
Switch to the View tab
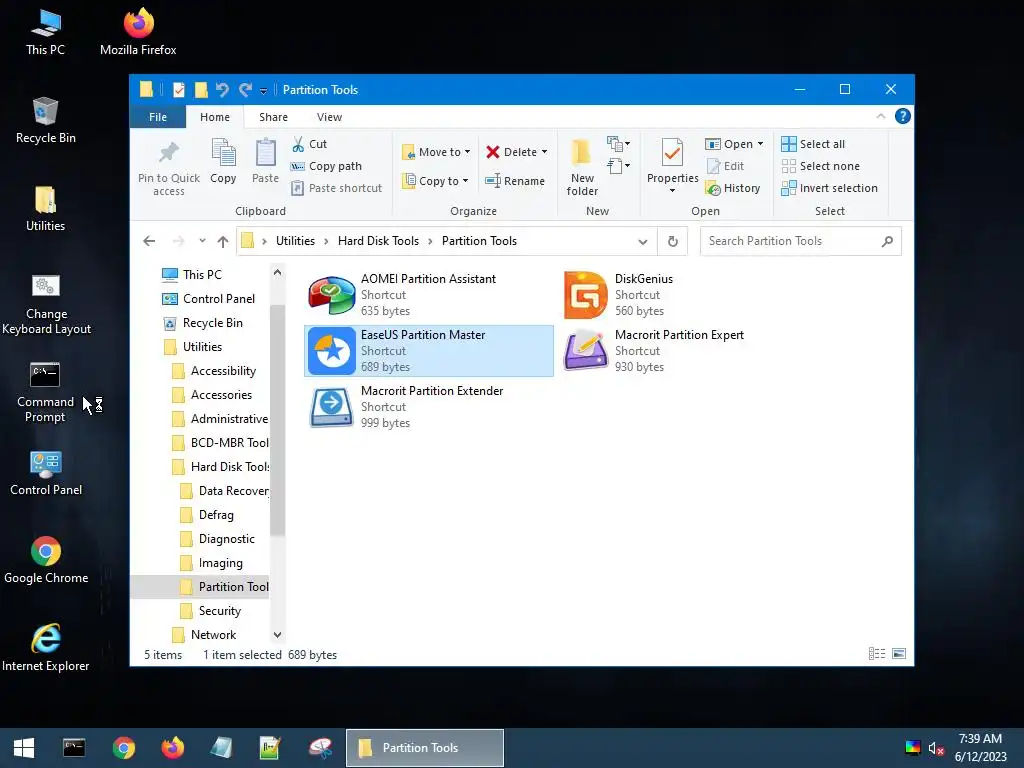329,117
